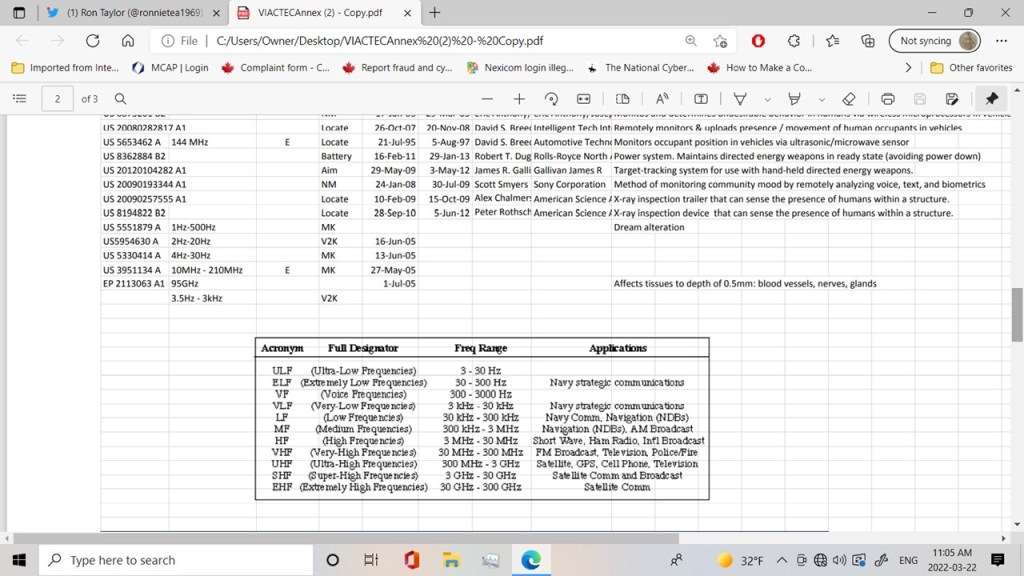Select the Erase tool in PDF toolbar
This screenshot has height=576, width=1024.
pyautogui.click(x=849, y=99)
